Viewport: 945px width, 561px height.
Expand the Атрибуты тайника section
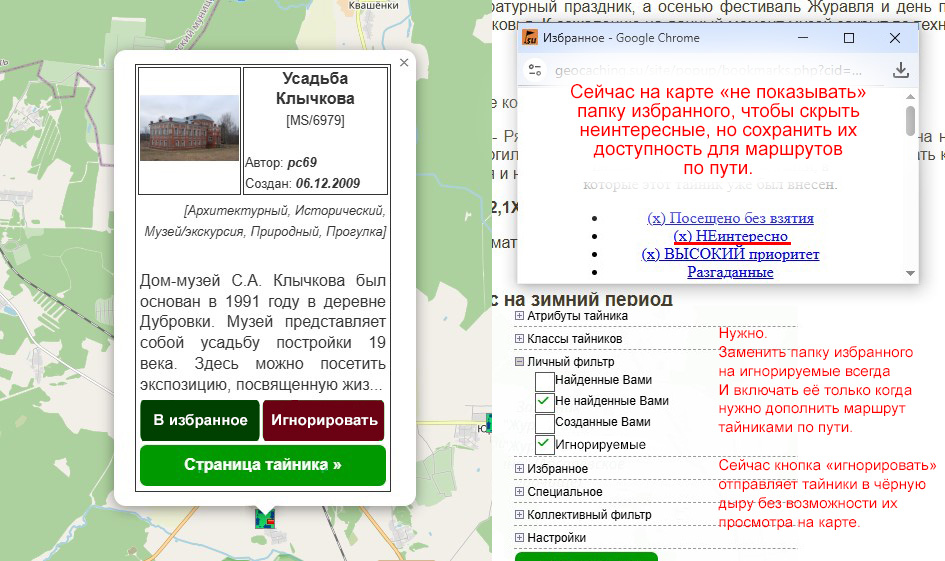[x=519, y=316]
